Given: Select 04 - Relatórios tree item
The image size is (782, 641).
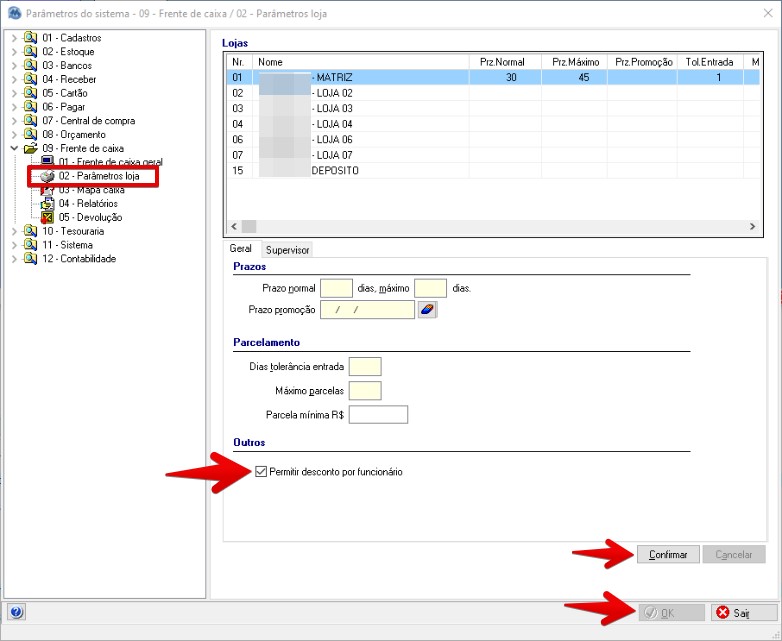Looking at the screenshot, I should pos(88,204).
